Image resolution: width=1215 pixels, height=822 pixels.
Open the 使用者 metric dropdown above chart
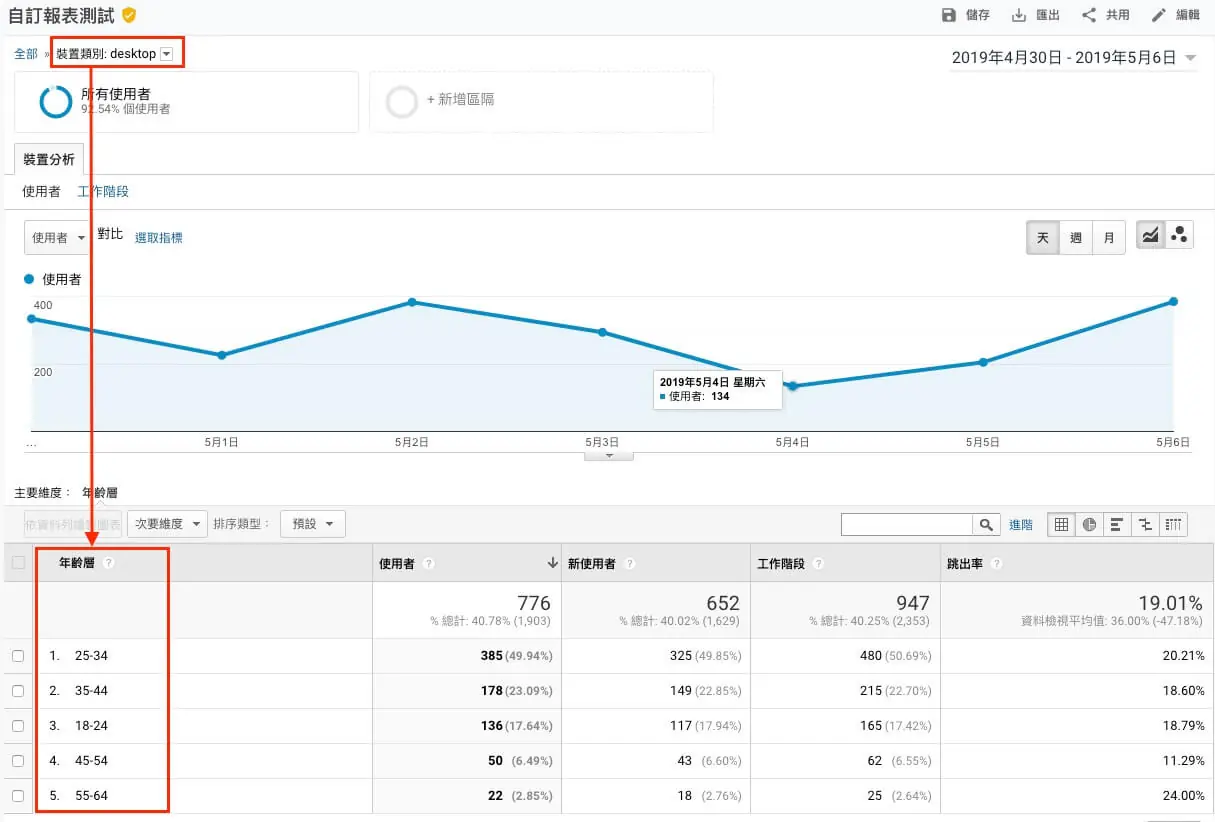(x=58, y=237)
